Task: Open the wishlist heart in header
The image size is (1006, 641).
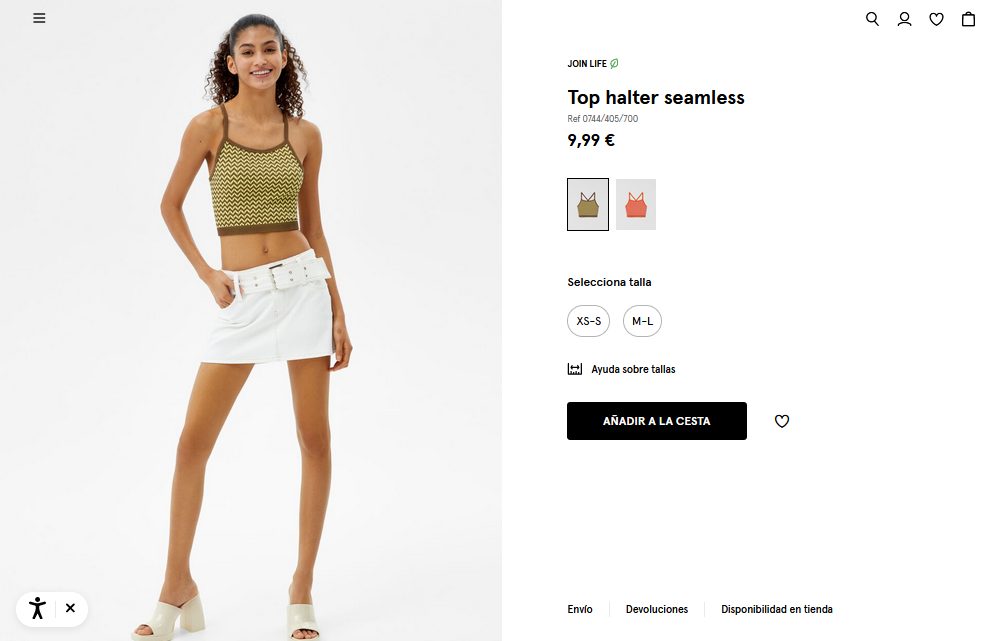Action: click(936, 19)
